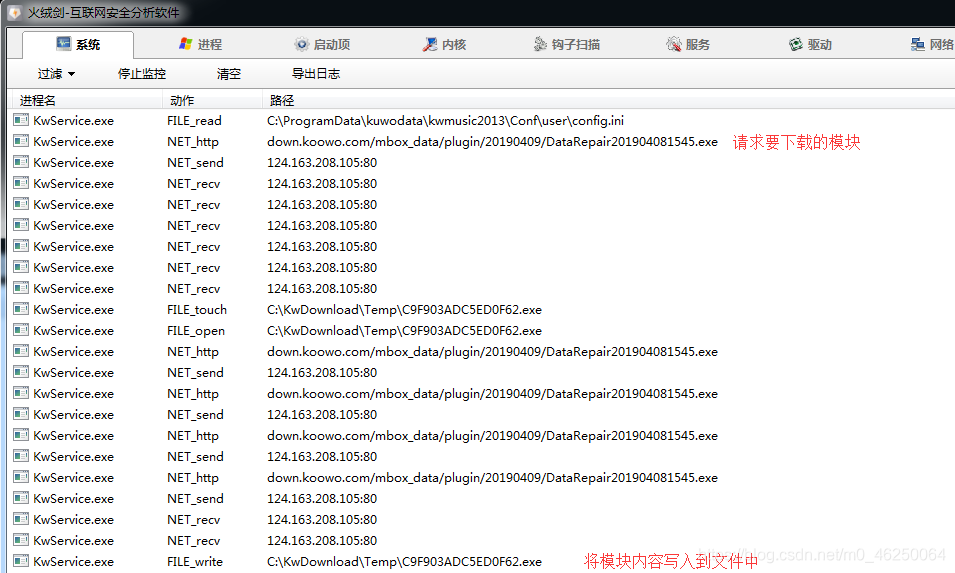Click the 火绒剑 application logo icon
Screen dimensions: 955x573
pyautogui.click(x=13, y=13)
